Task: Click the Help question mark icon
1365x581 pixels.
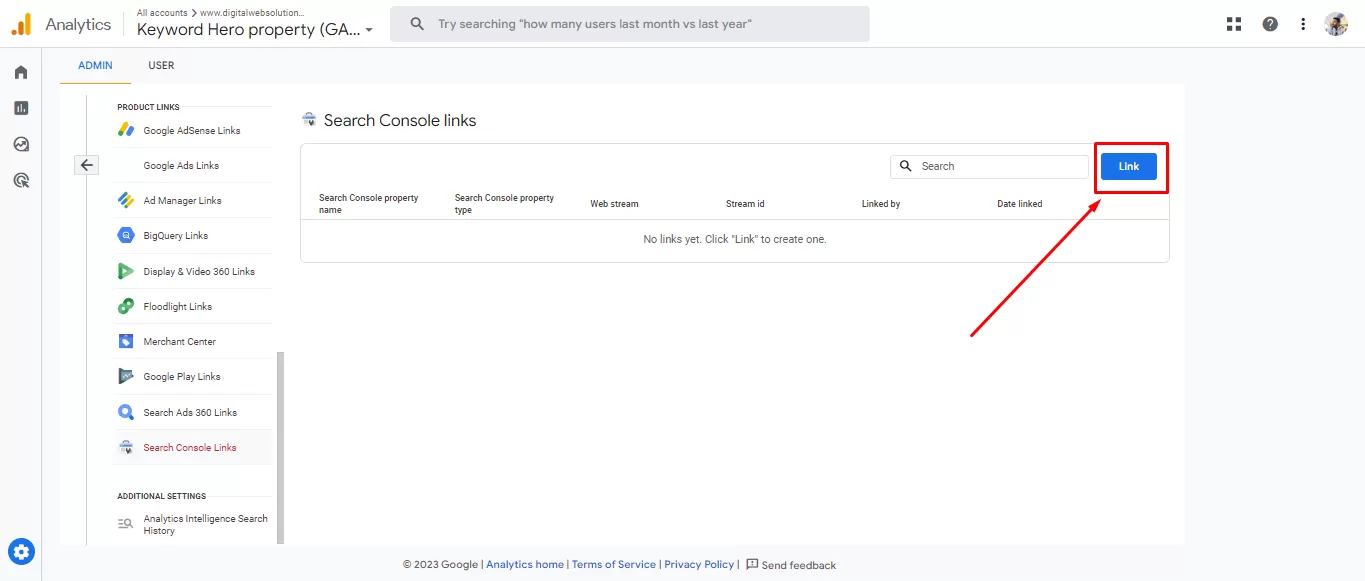Action: [1270, 24]
